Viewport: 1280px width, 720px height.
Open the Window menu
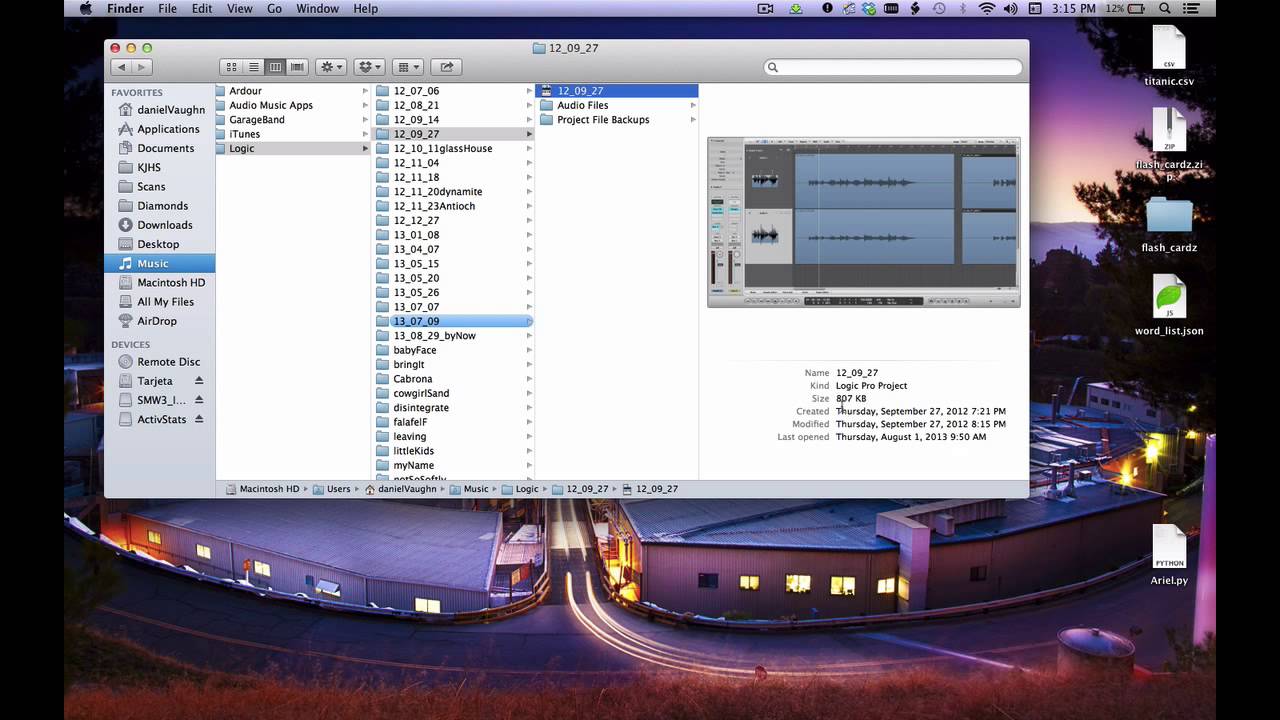tap(318, 9)
